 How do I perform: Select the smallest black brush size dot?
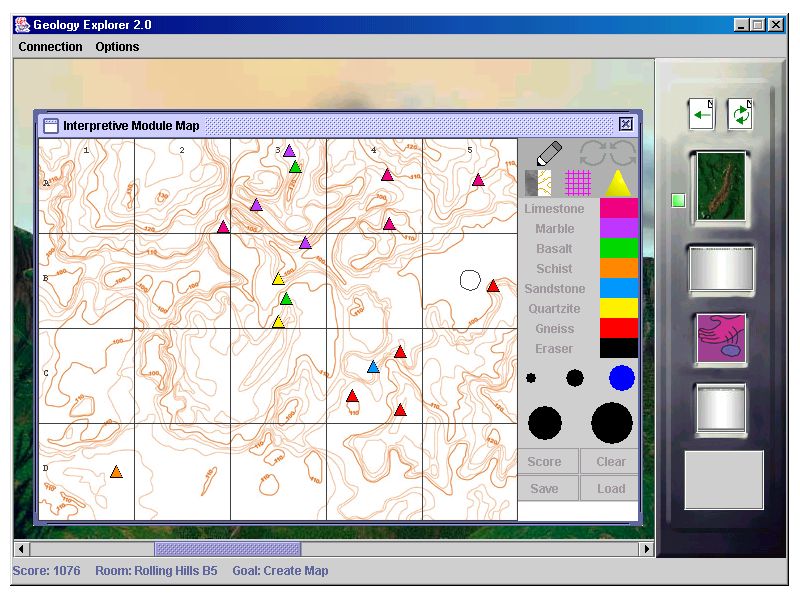click(531, 378)
